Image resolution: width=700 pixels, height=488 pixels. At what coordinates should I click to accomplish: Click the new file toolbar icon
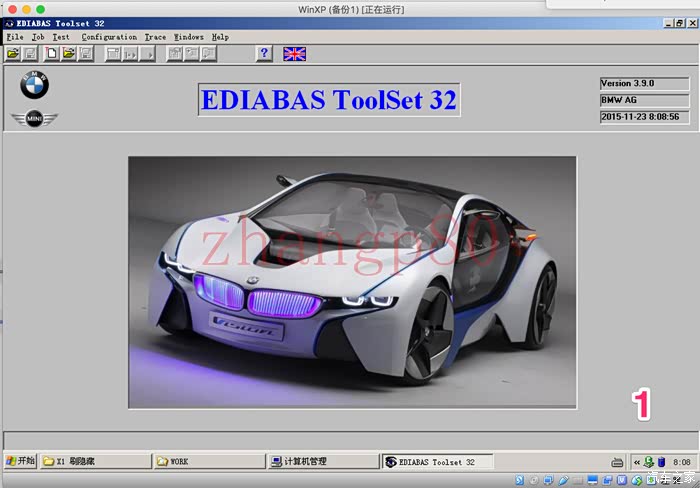point(51,54)
